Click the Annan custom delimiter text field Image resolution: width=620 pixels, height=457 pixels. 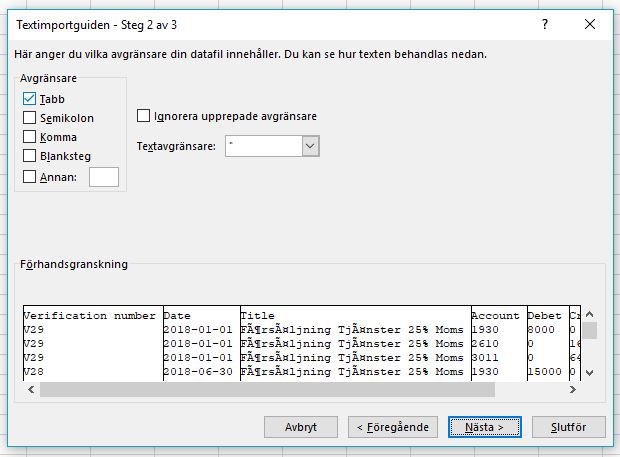click(104, 177)
